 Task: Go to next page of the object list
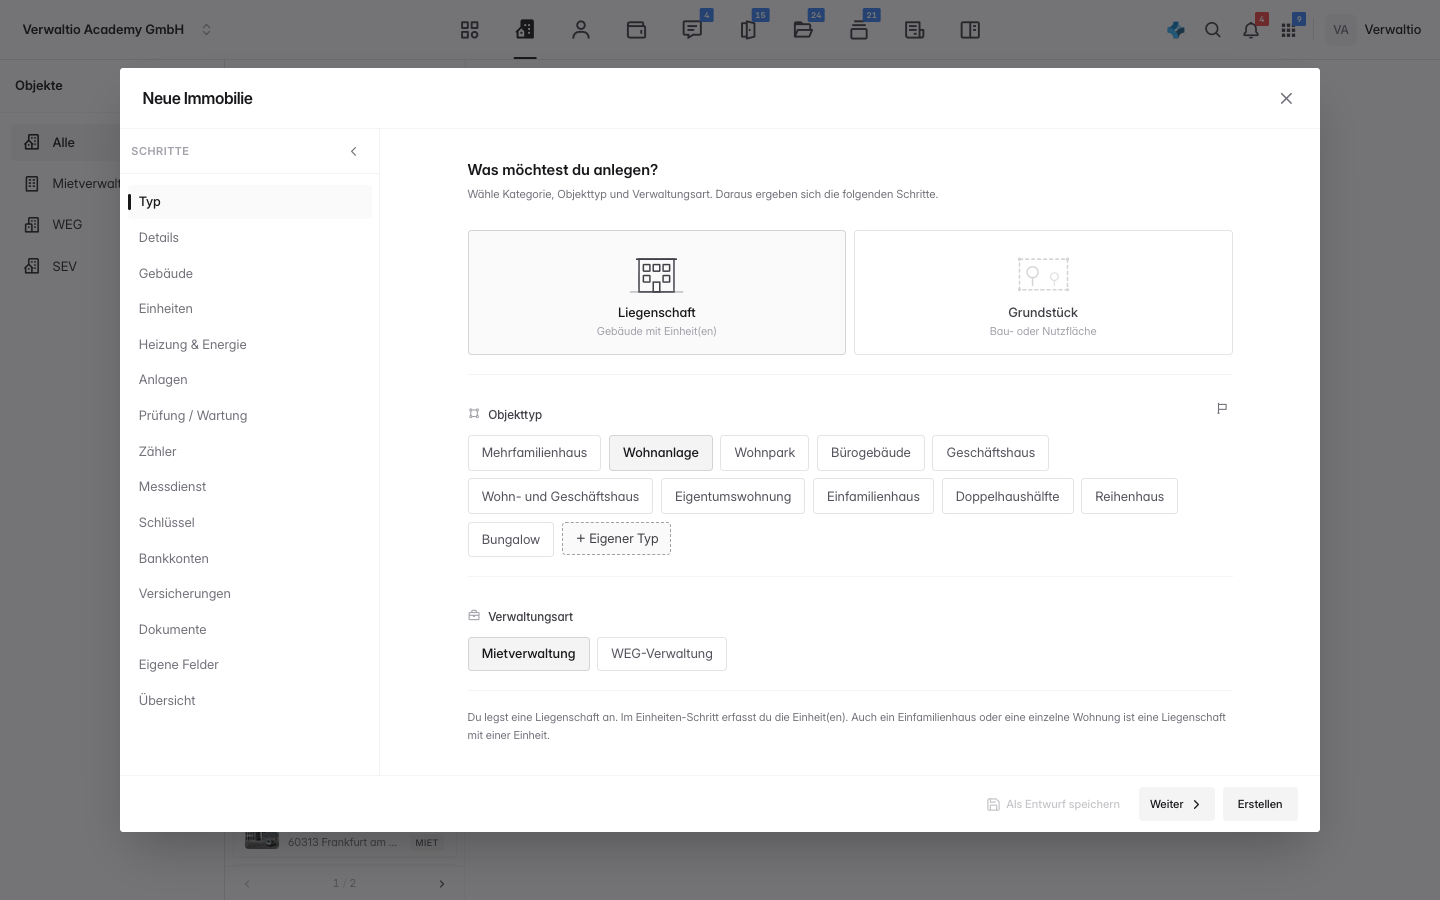tap(442, 884)
